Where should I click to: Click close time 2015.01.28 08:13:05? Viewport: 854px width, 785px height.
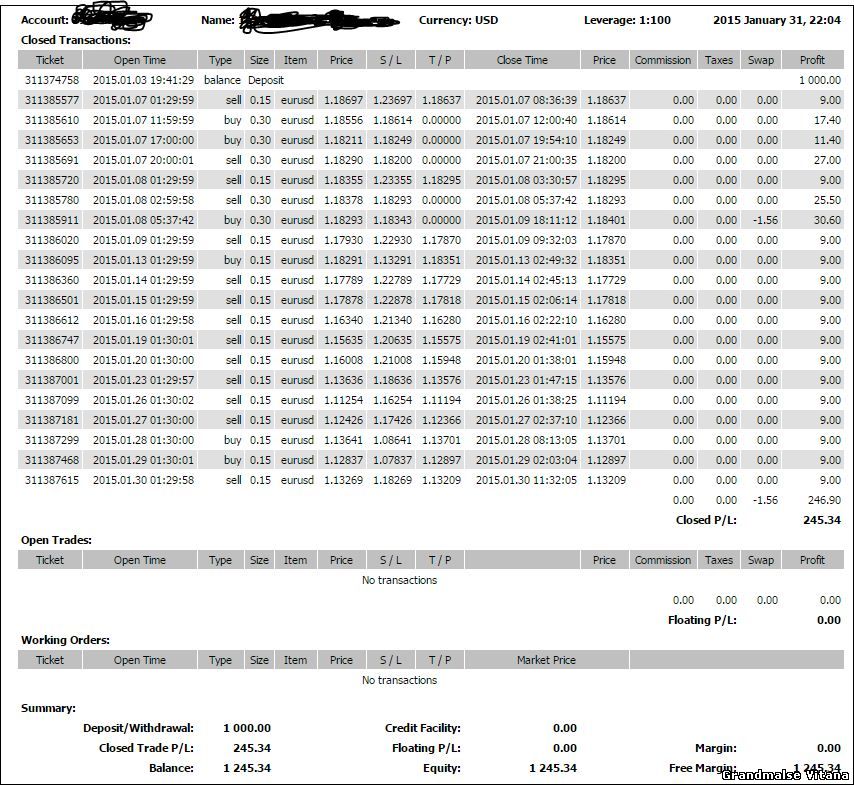526,440
